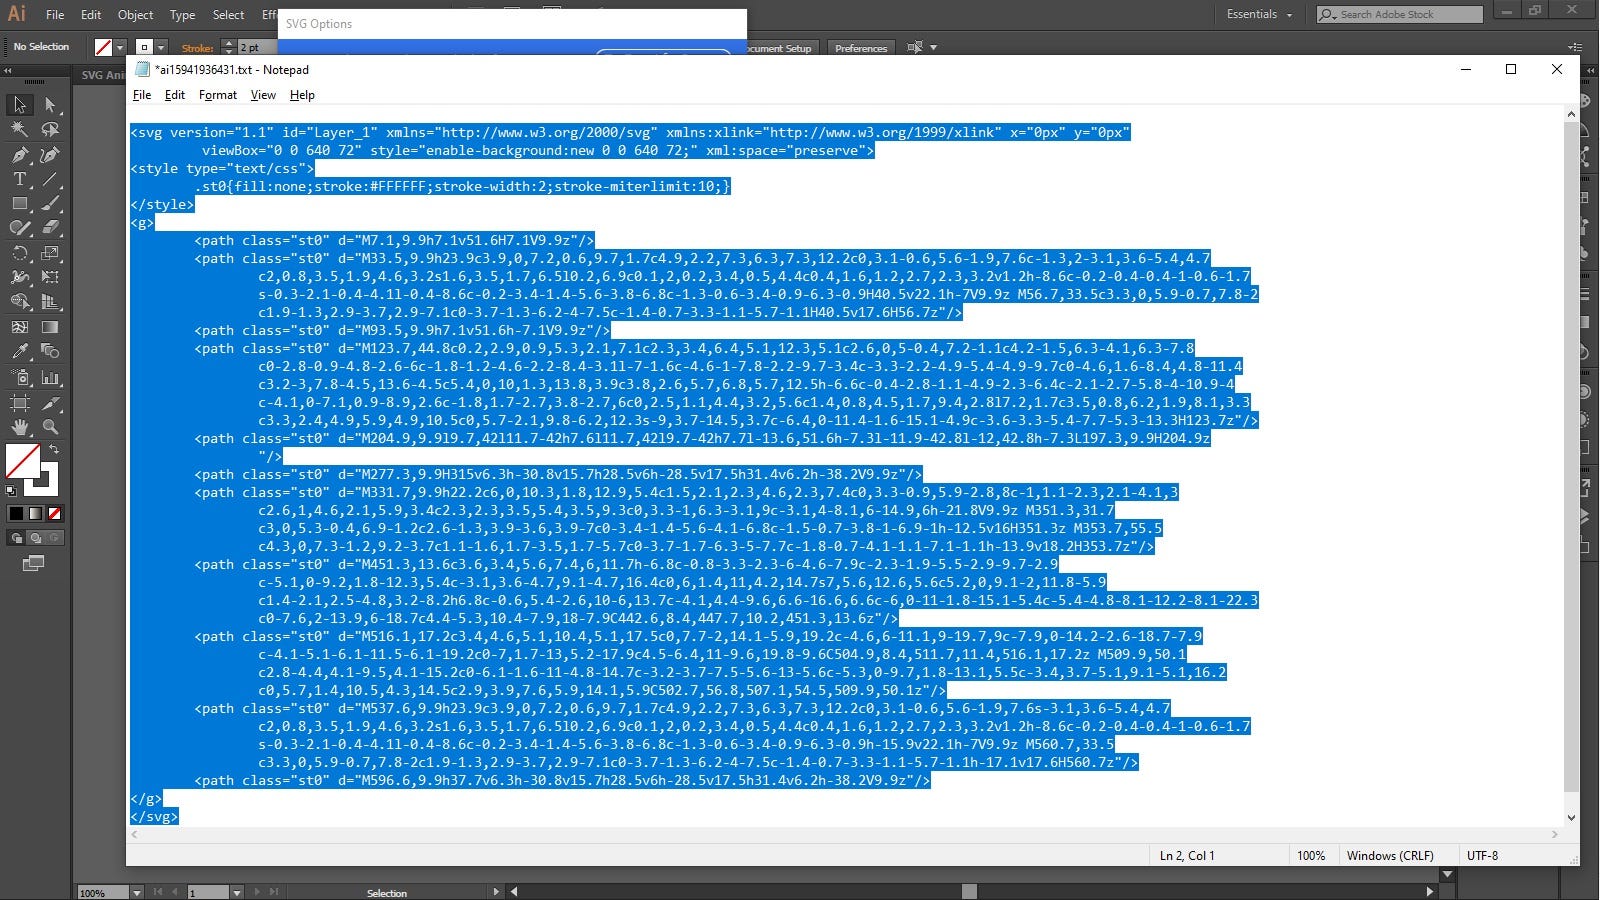1600x900 pixels.
Task: Select the Lasso tool
Action: [x=50, y=129]
